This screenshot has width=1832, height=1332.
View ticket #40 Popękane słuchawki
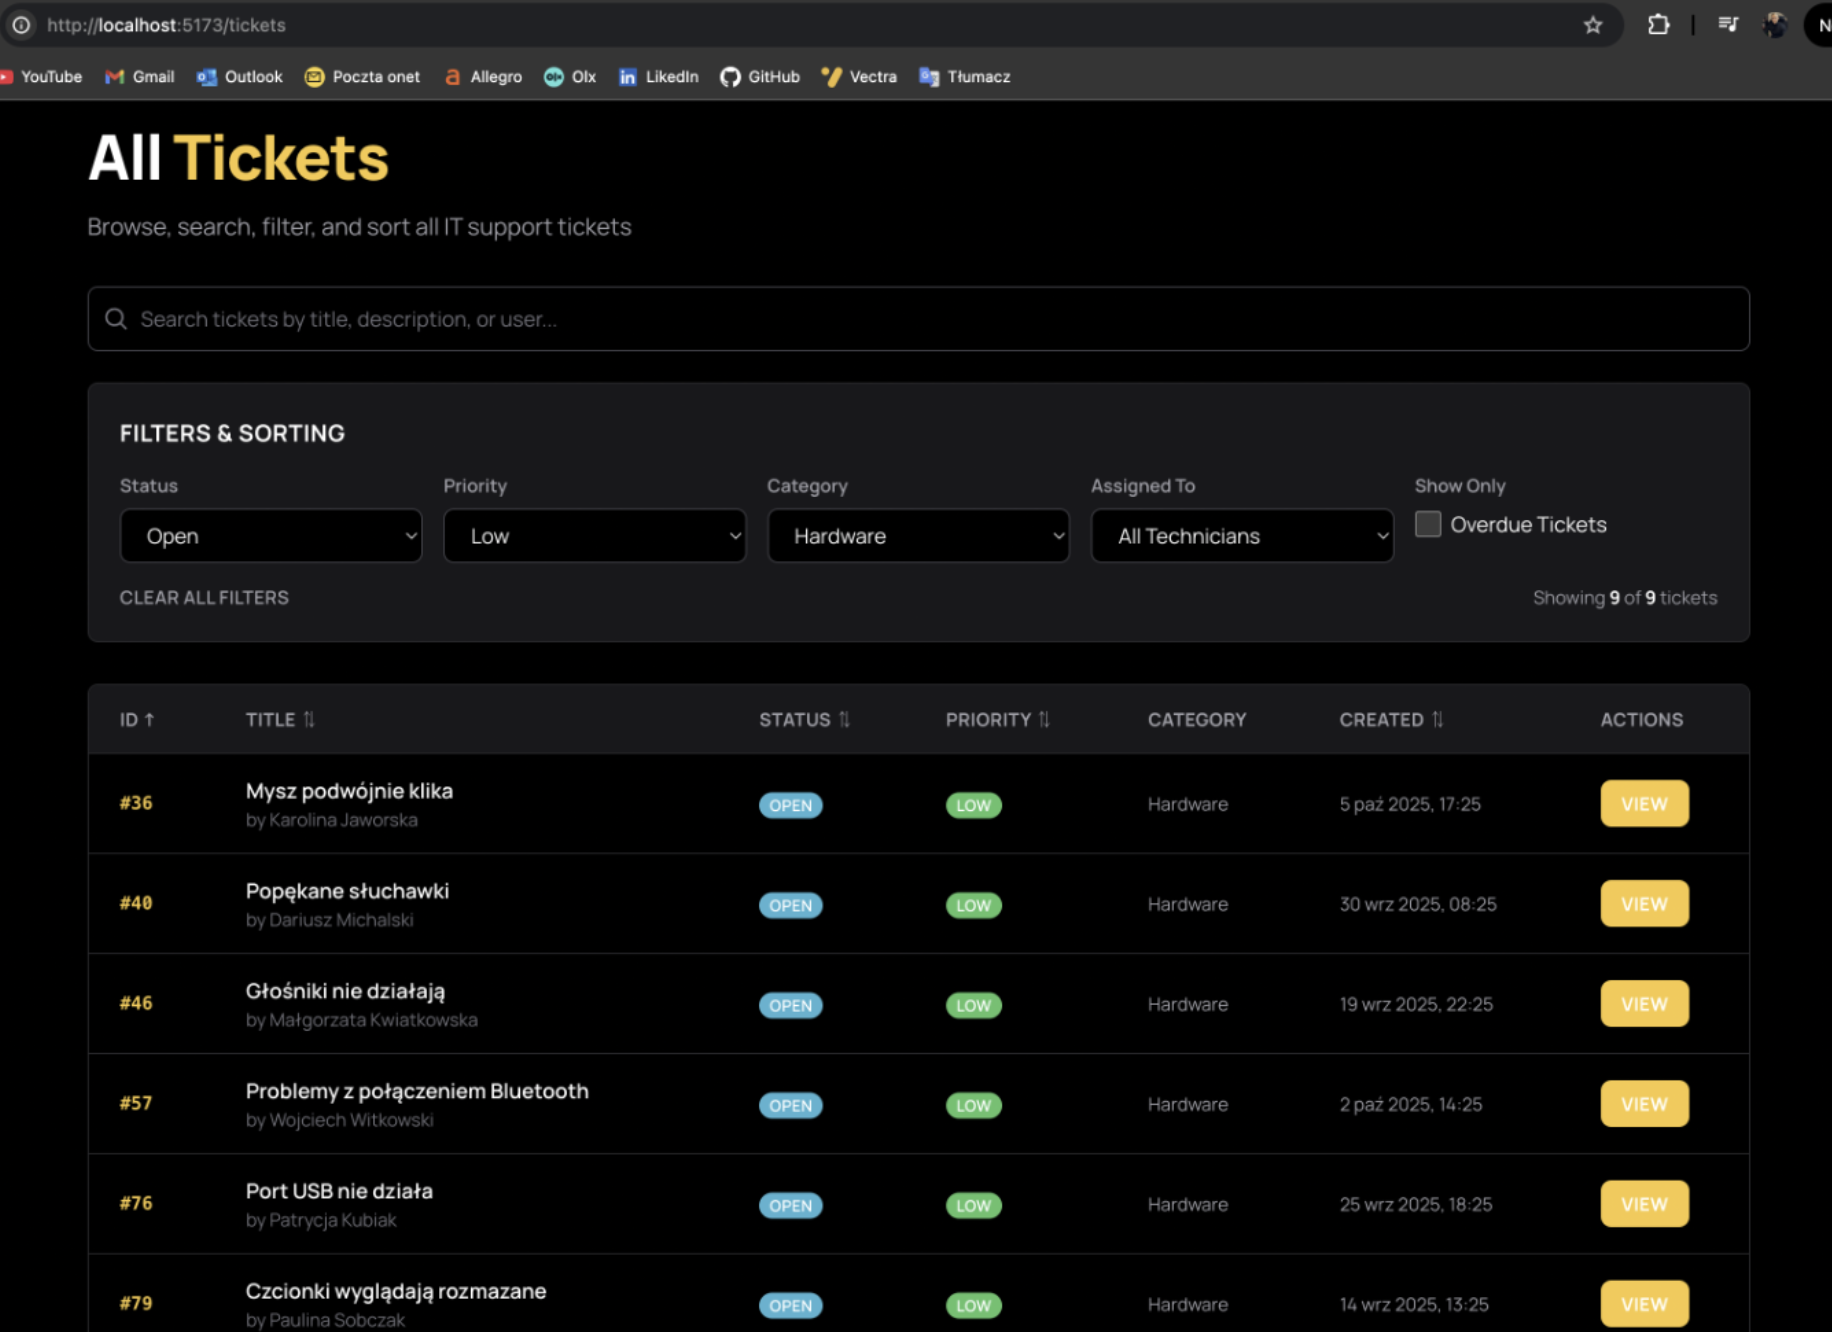click(1644, 904)
